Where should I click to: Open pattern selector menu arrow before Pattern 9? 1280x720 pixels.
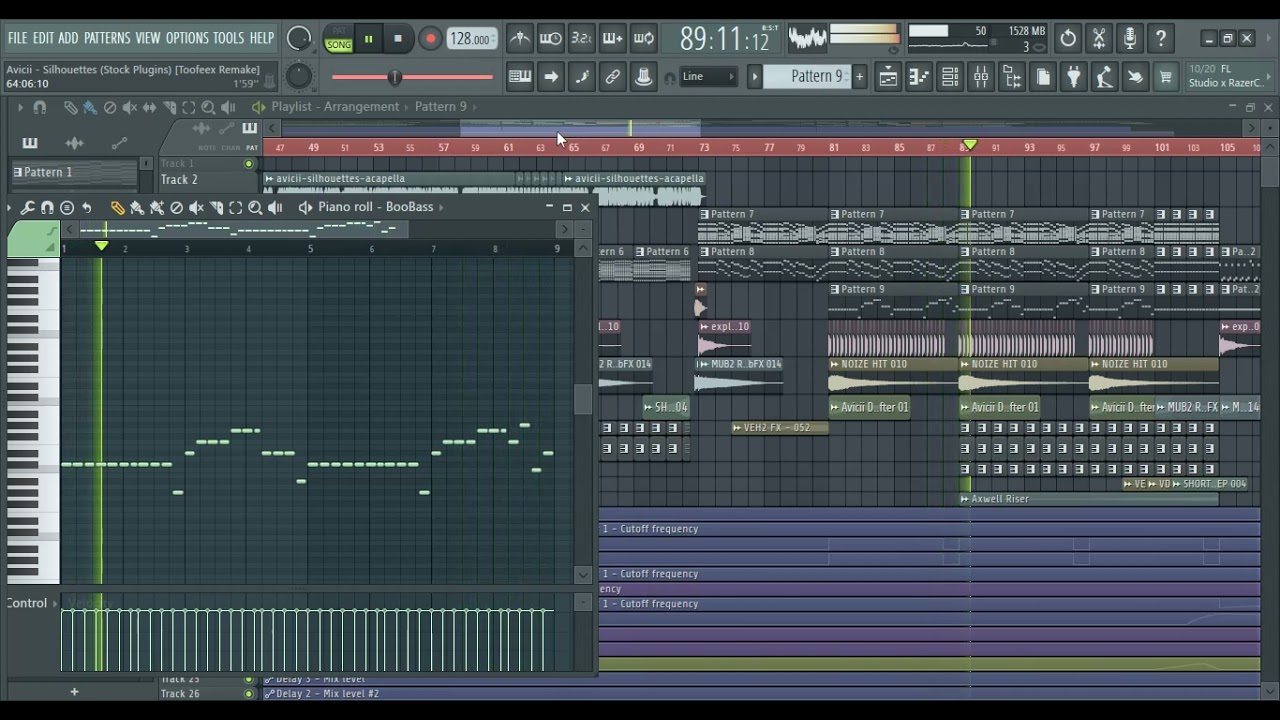click(x=755, y=76)
